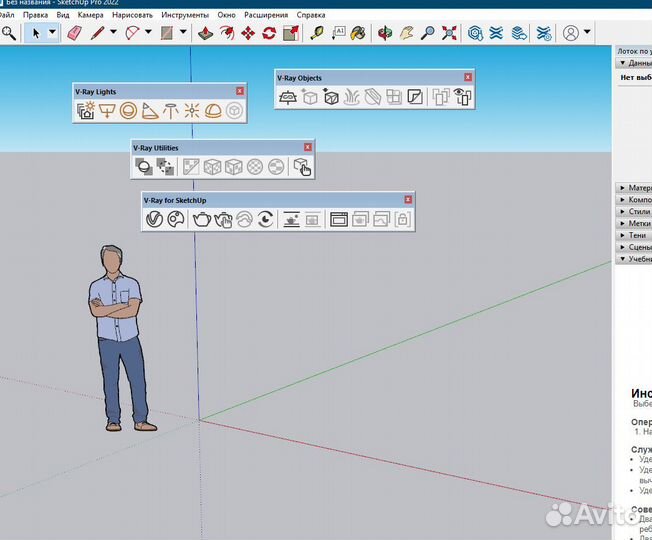Select the red Move tool
652x540 pixels.
click(x=248, y=33)
